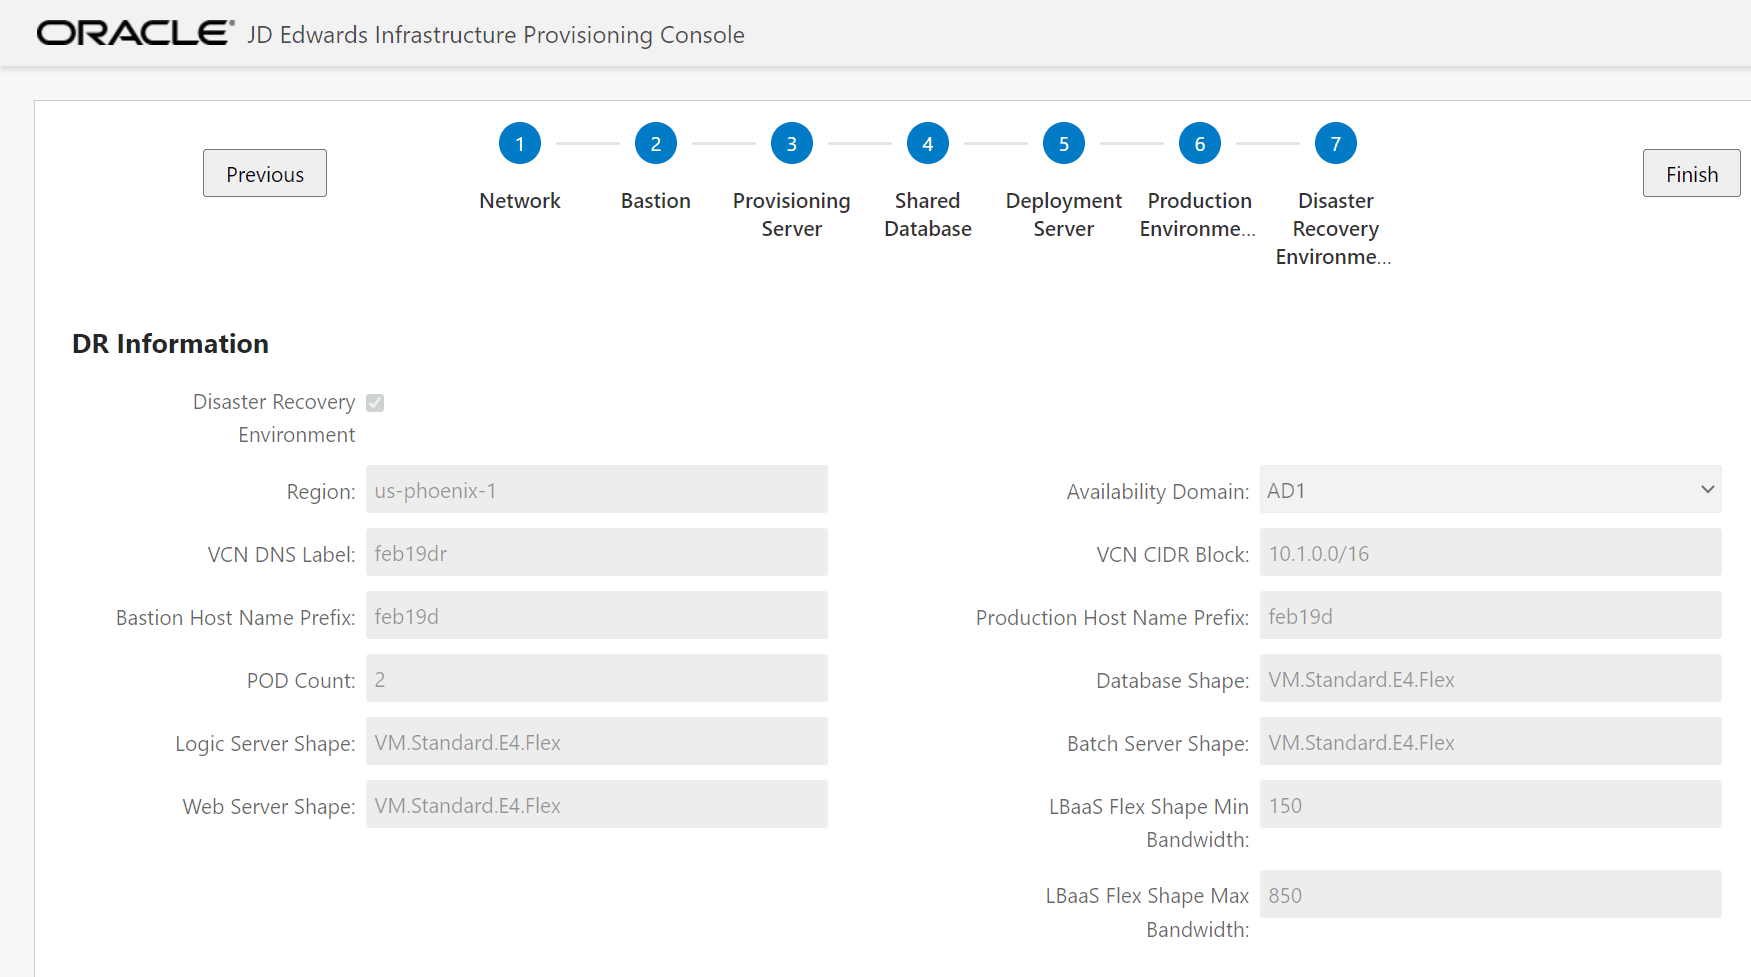Select the VCN DNS Label field
The image size is (1751, 977).
[x=596, y=552]
